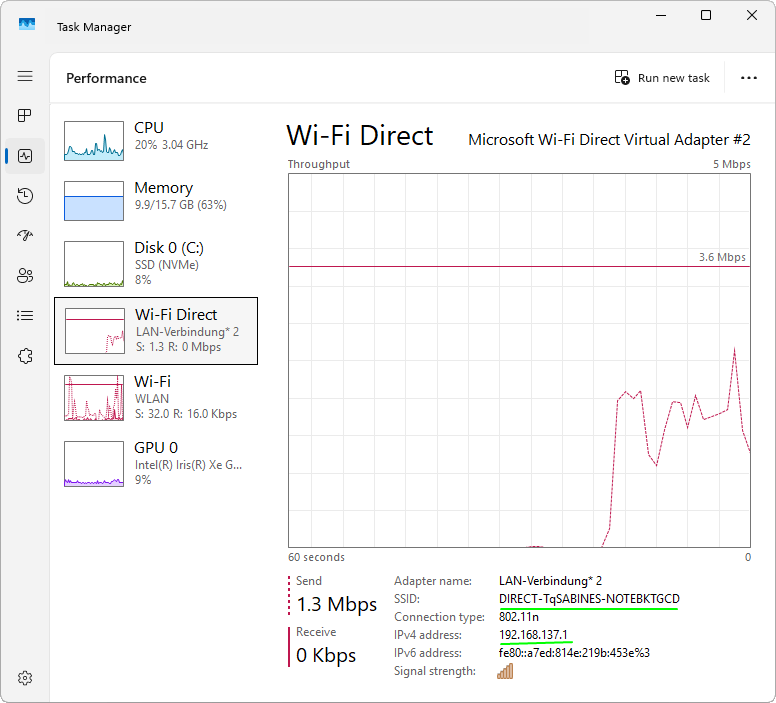Image resolution: width=776 pixels, height=703 pixels.
Task: Open the Services page icon
Action: tap(25, 355)
